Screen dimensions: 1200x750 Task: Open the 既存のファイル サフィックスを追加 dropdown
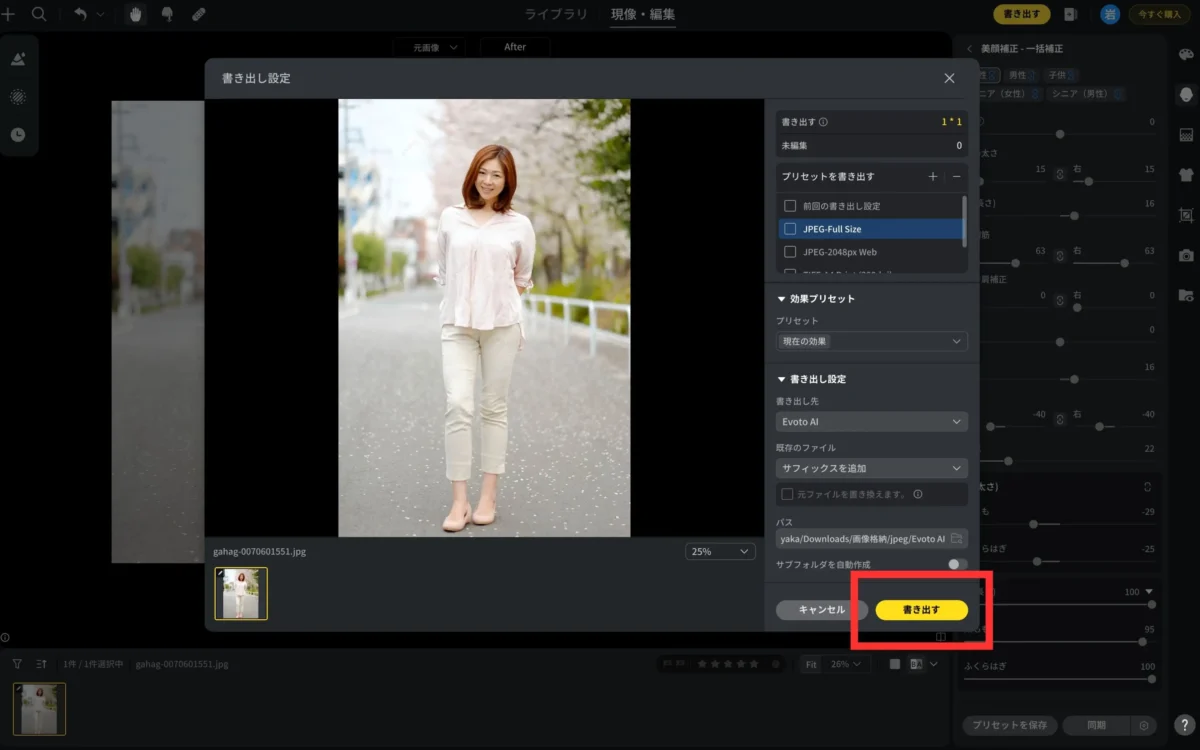tap(871, 468)
